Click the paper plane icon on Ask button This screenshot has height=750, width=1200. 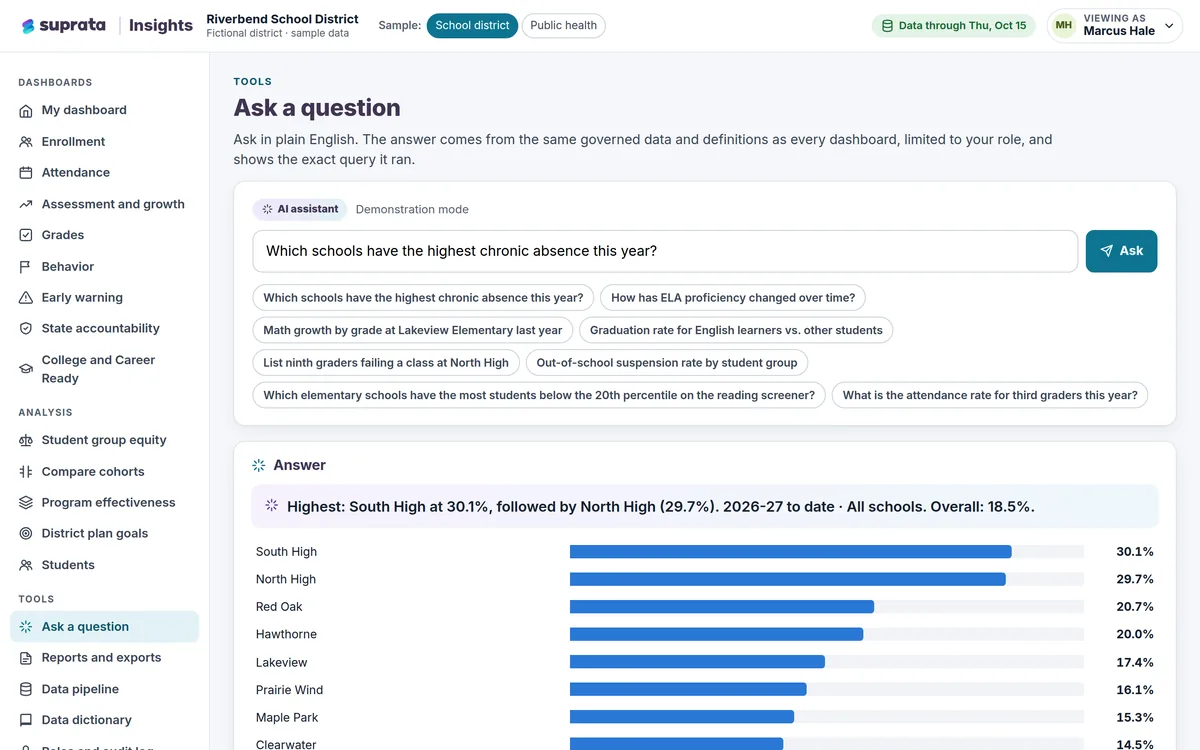tap(1106, 251)
